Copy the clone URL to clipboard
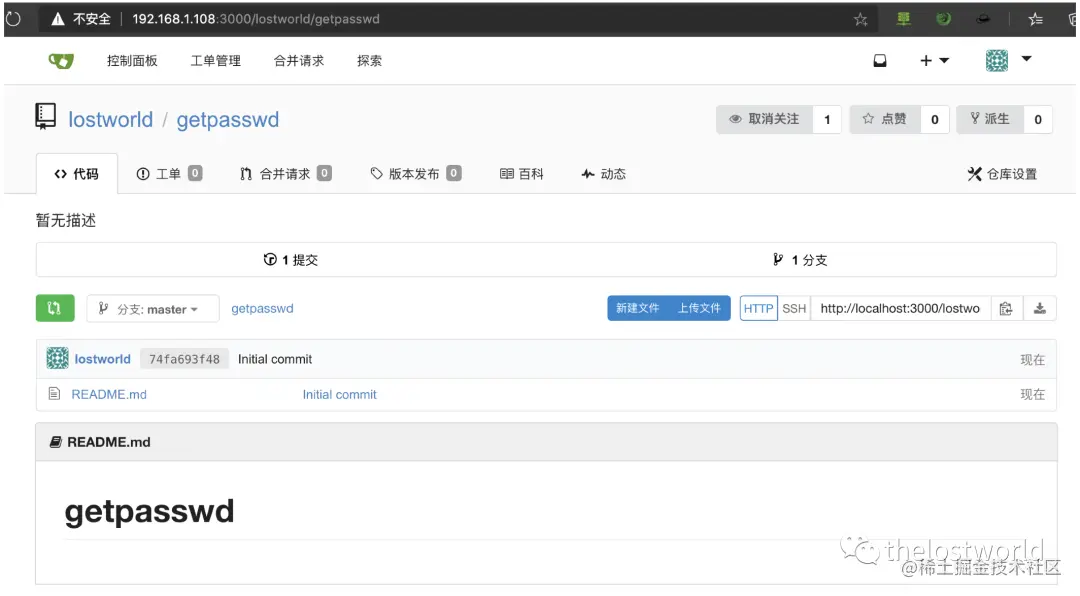The width and height of the screenshot is (1080, 596). click(x=1006, y=309)
